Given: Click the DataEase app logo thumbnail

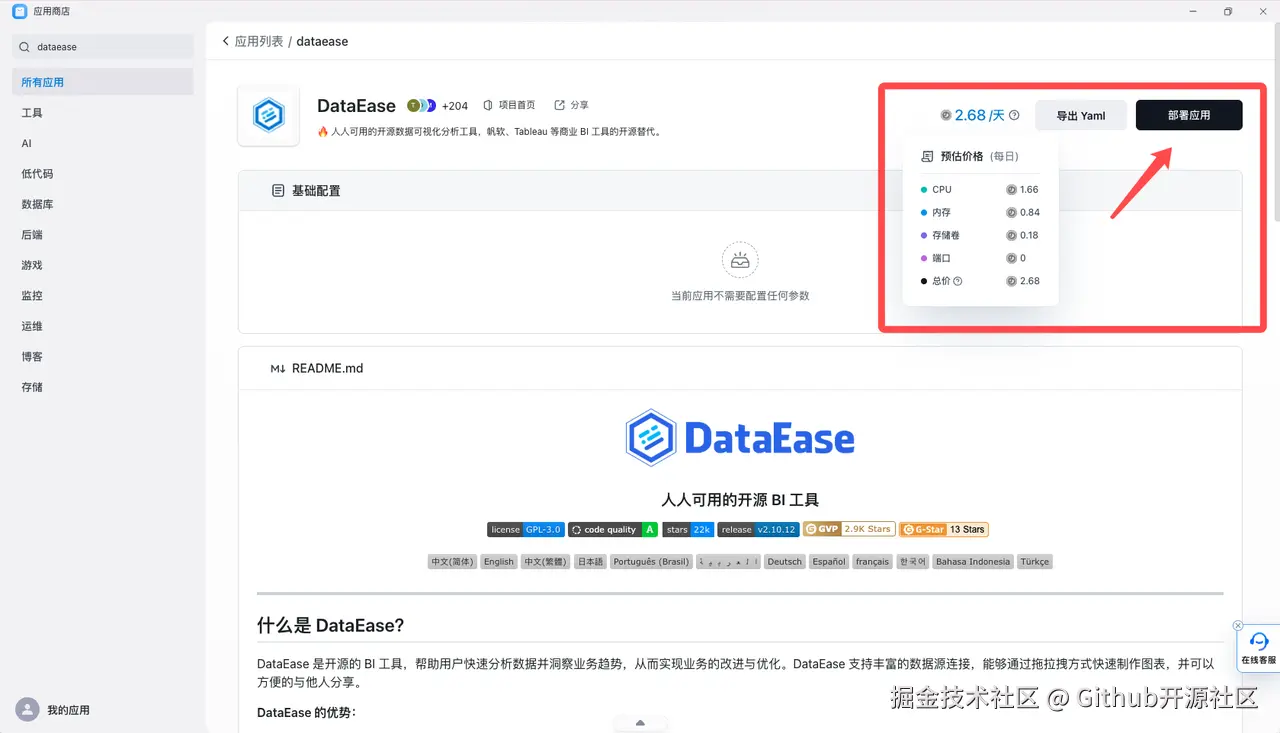Looking at the screenshot, I should 268,116.
